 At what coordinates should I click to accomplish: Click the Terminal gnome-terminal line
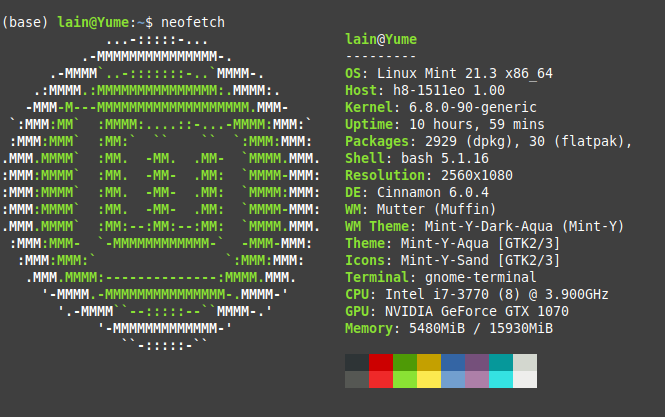coord(441,277)
